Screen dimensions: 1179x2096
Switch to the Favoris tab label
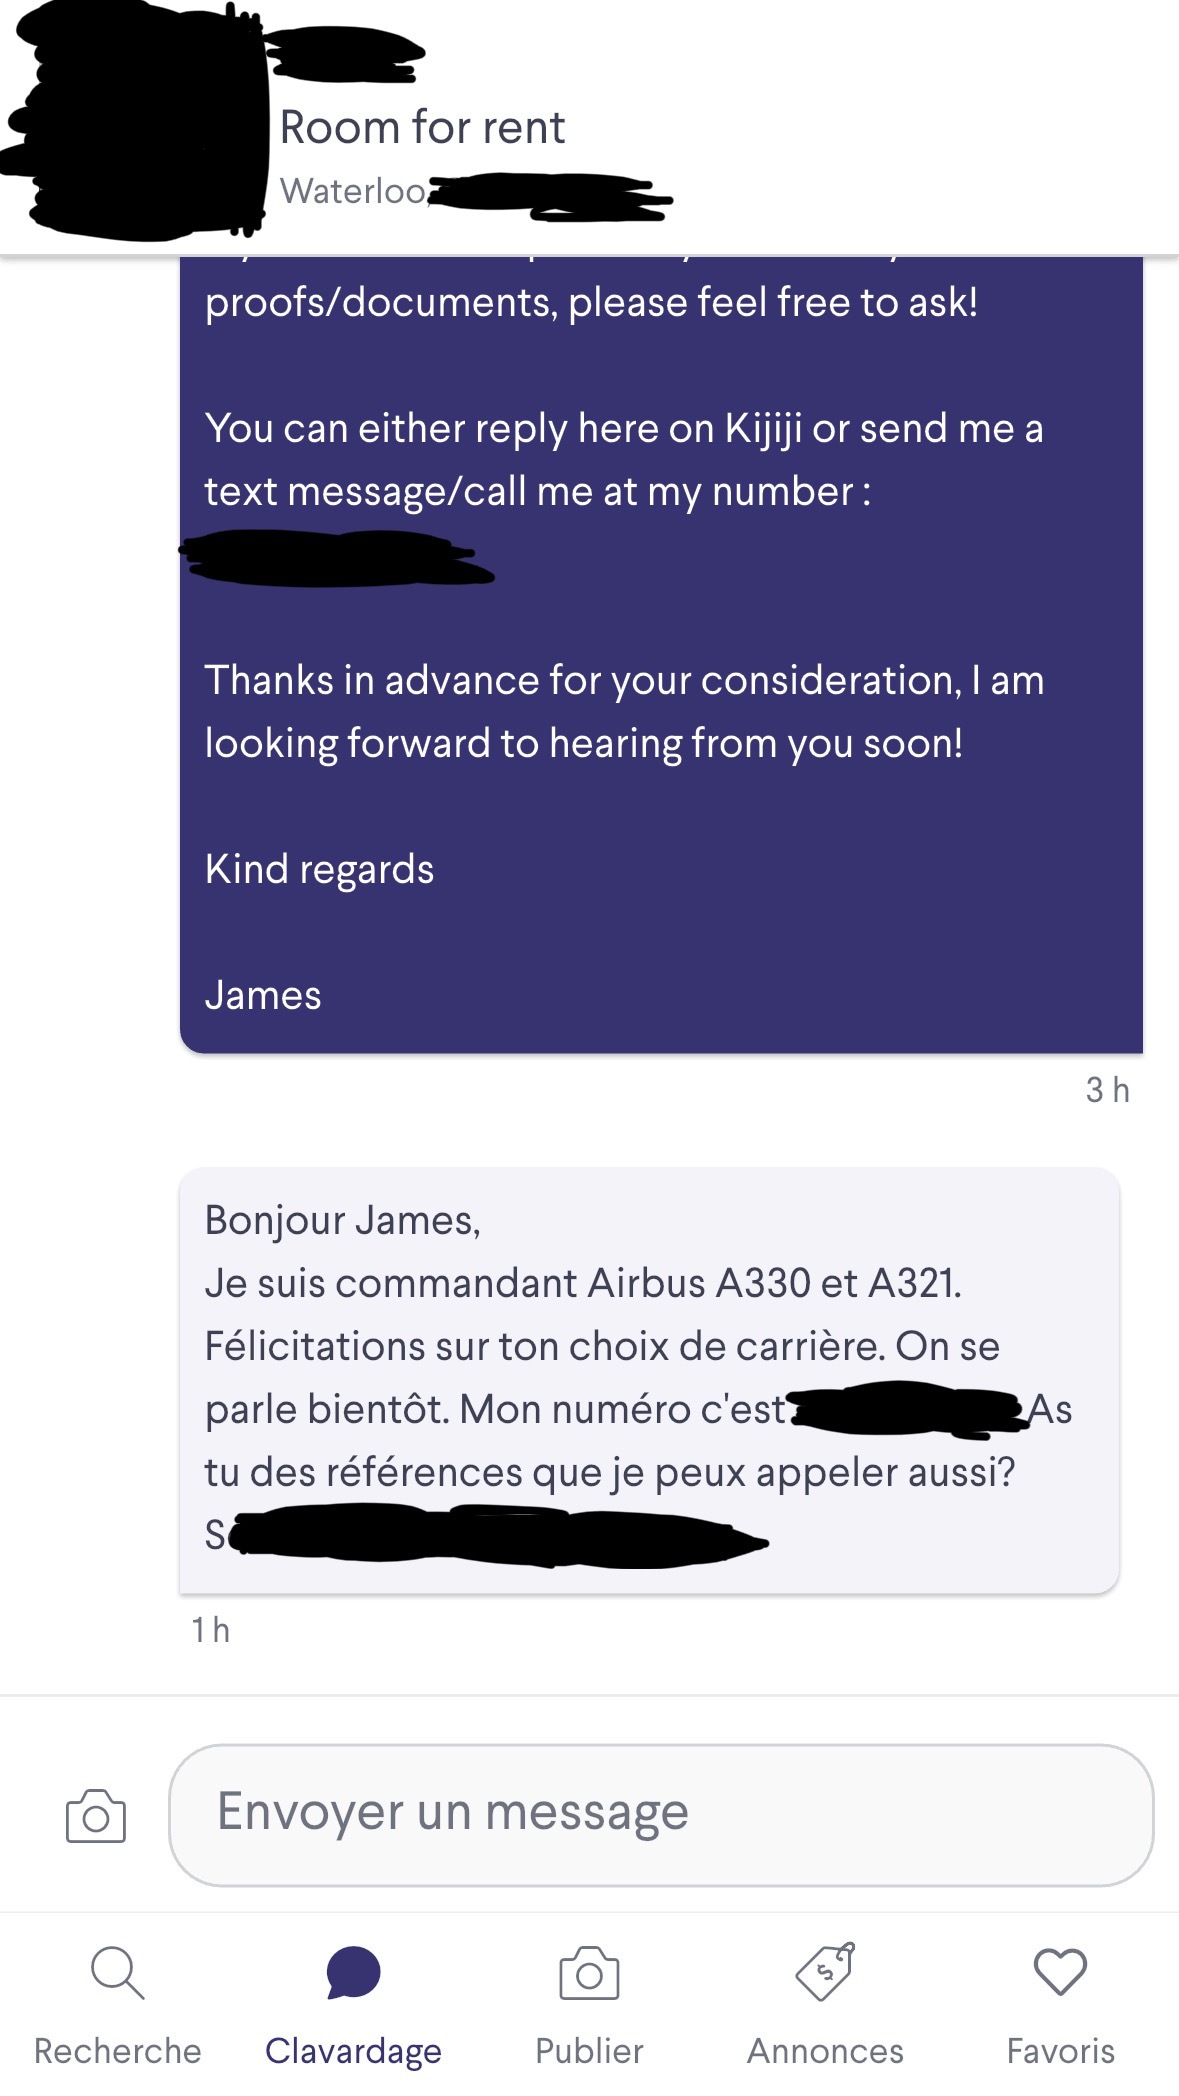coord(1060,2051)
